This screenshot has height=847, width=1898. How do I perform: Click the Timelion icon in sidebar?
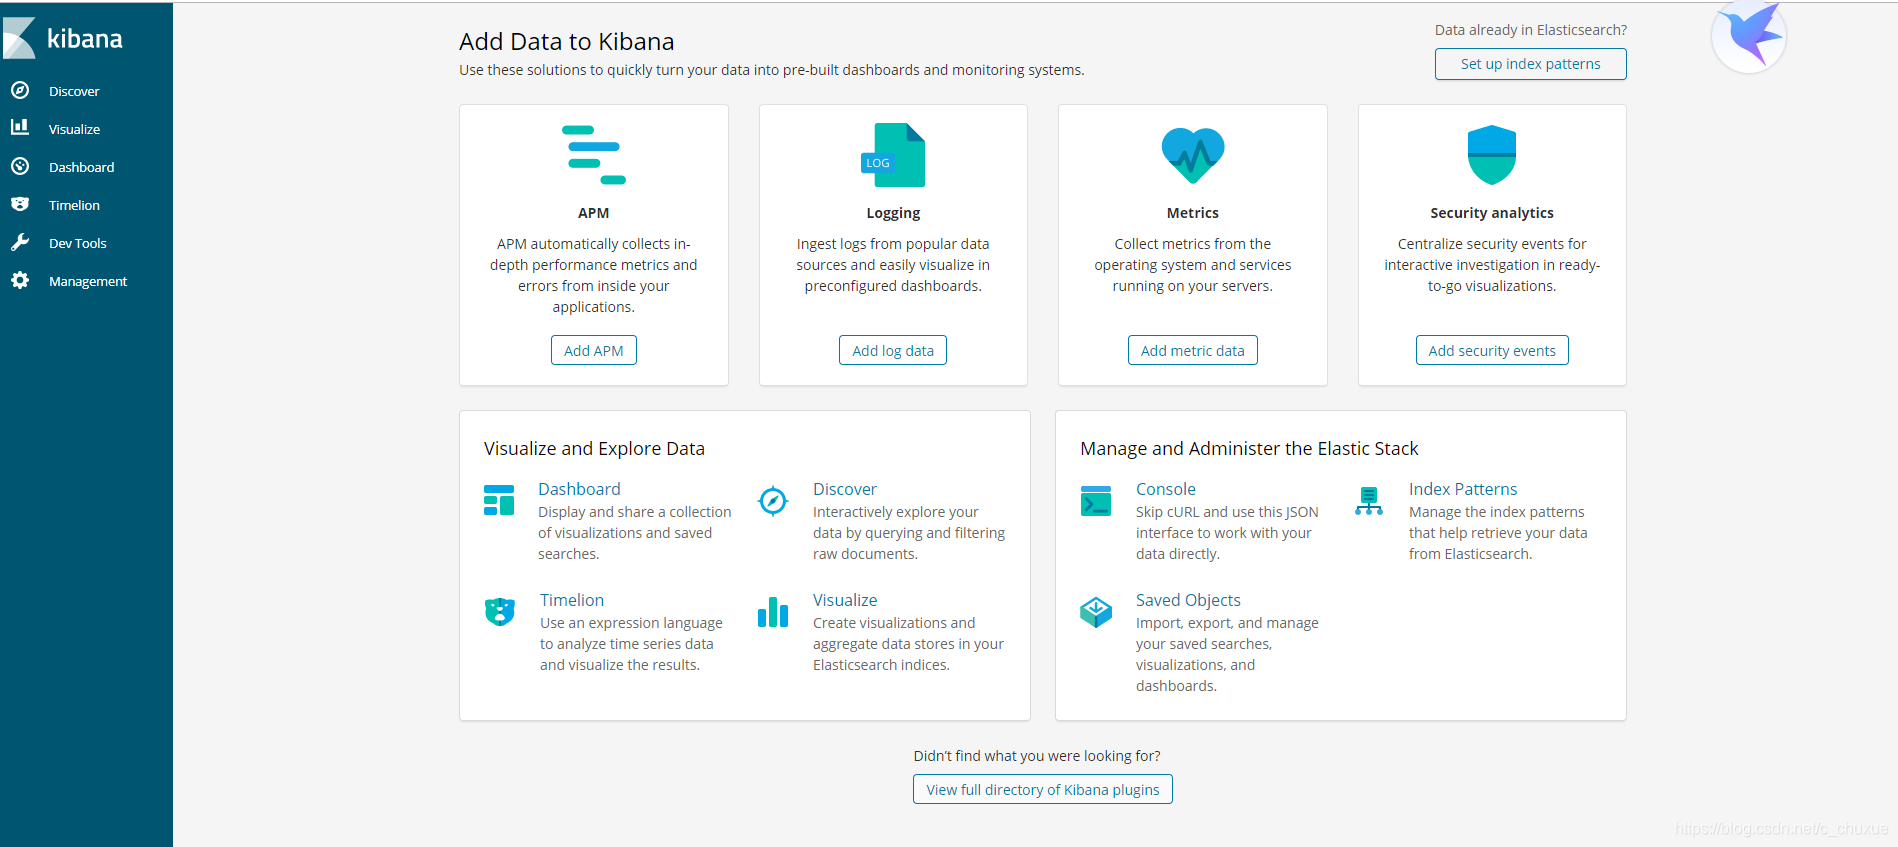point(20,204)
